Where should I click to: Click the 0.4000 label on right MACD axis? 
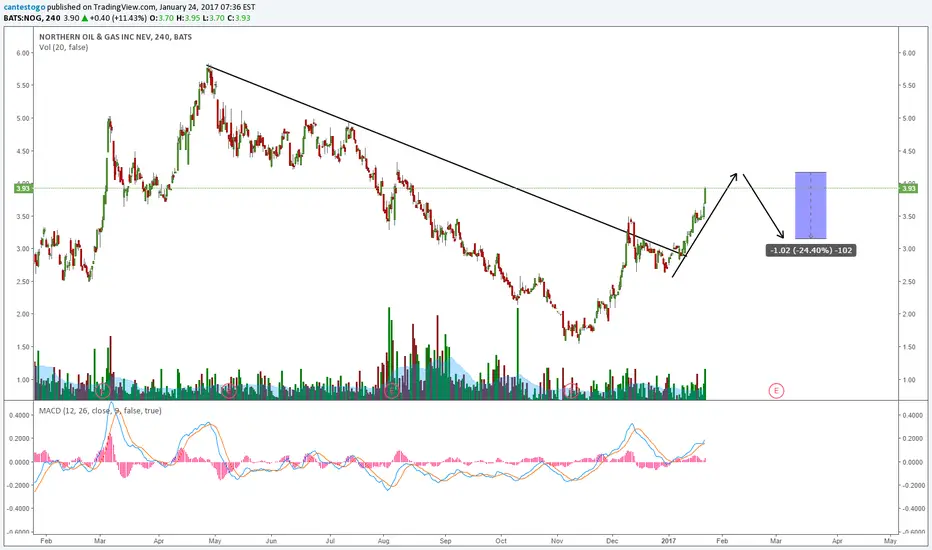(x=912, y=415)
